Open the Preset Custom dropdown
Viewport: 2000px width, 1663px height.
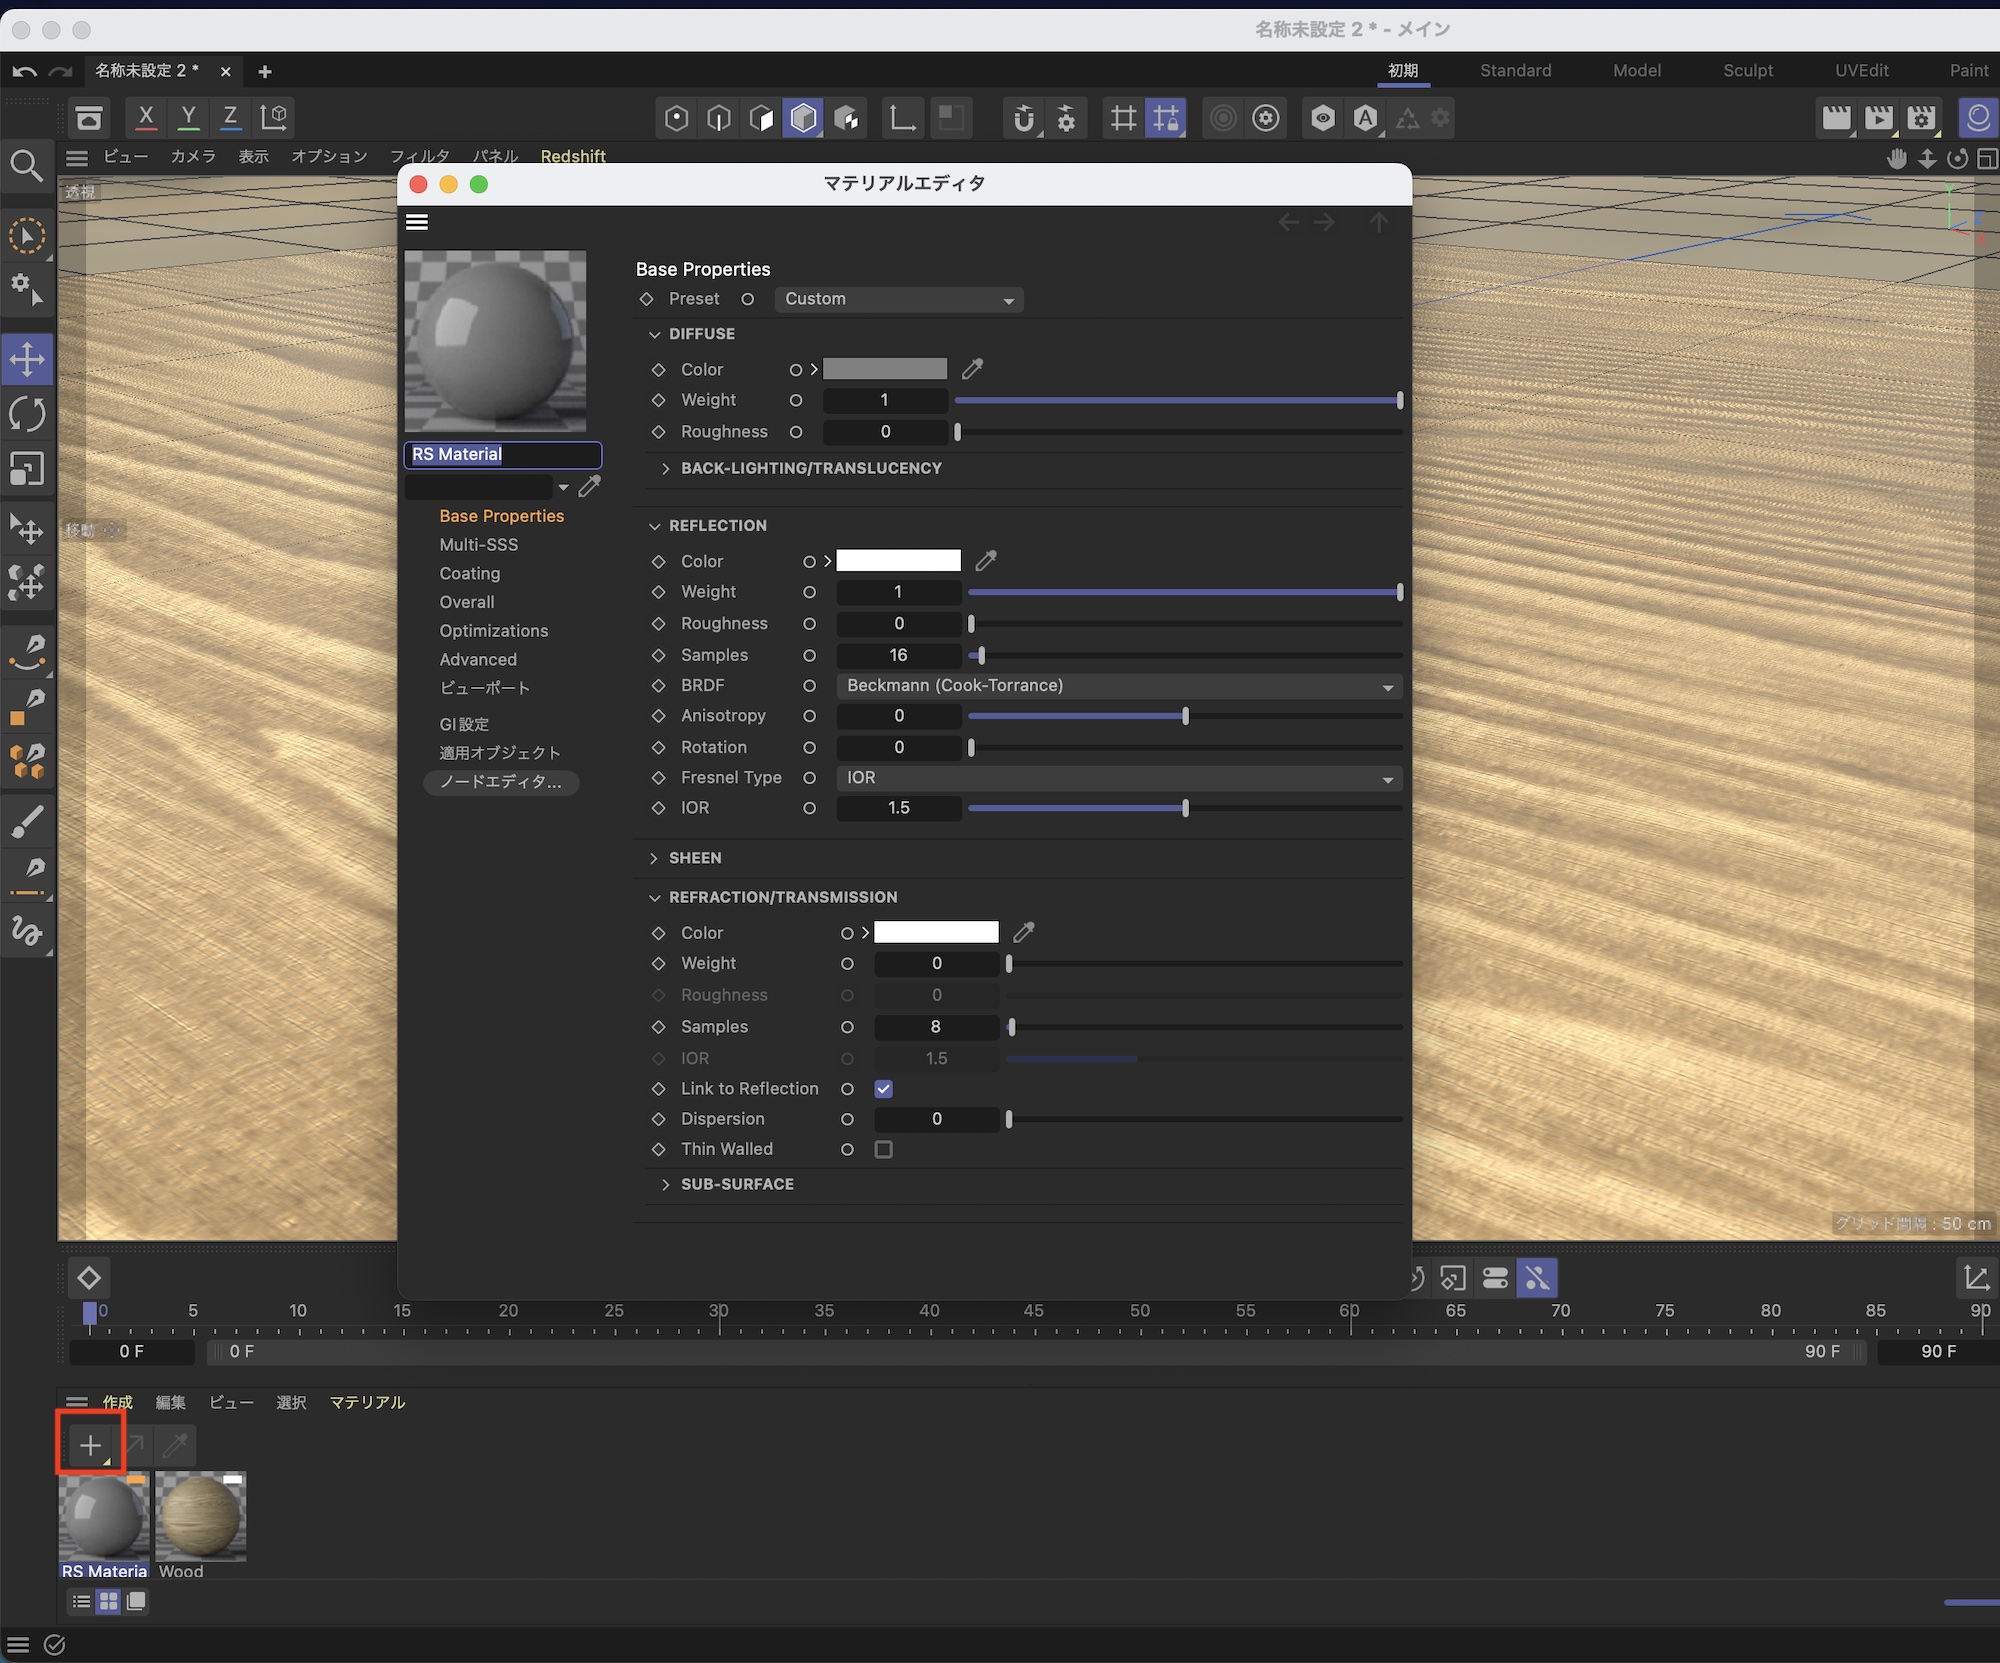[x=898, y=299]
